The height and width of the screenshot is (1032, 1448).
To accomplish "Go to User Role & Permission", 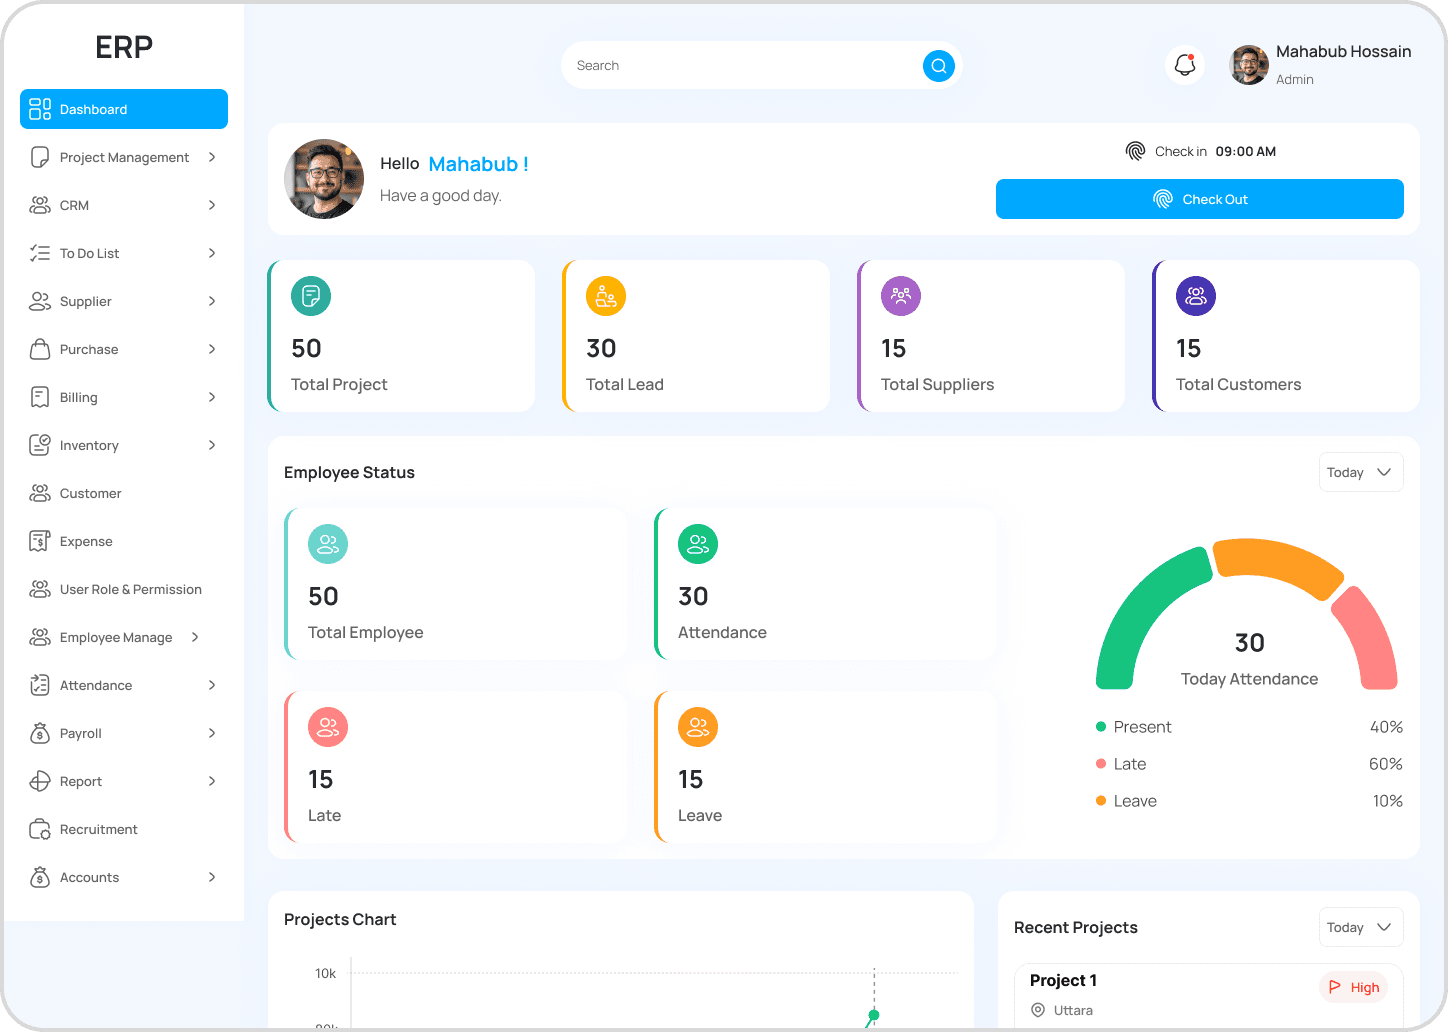I will [x=130, y=589].
